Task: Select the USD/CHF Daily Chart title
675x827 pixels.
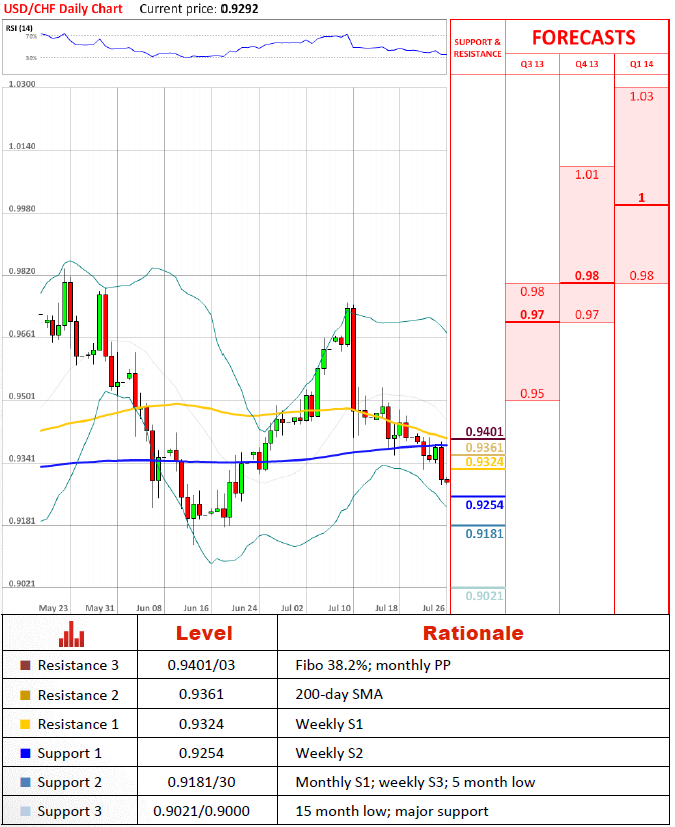Action: coord(63,9)
